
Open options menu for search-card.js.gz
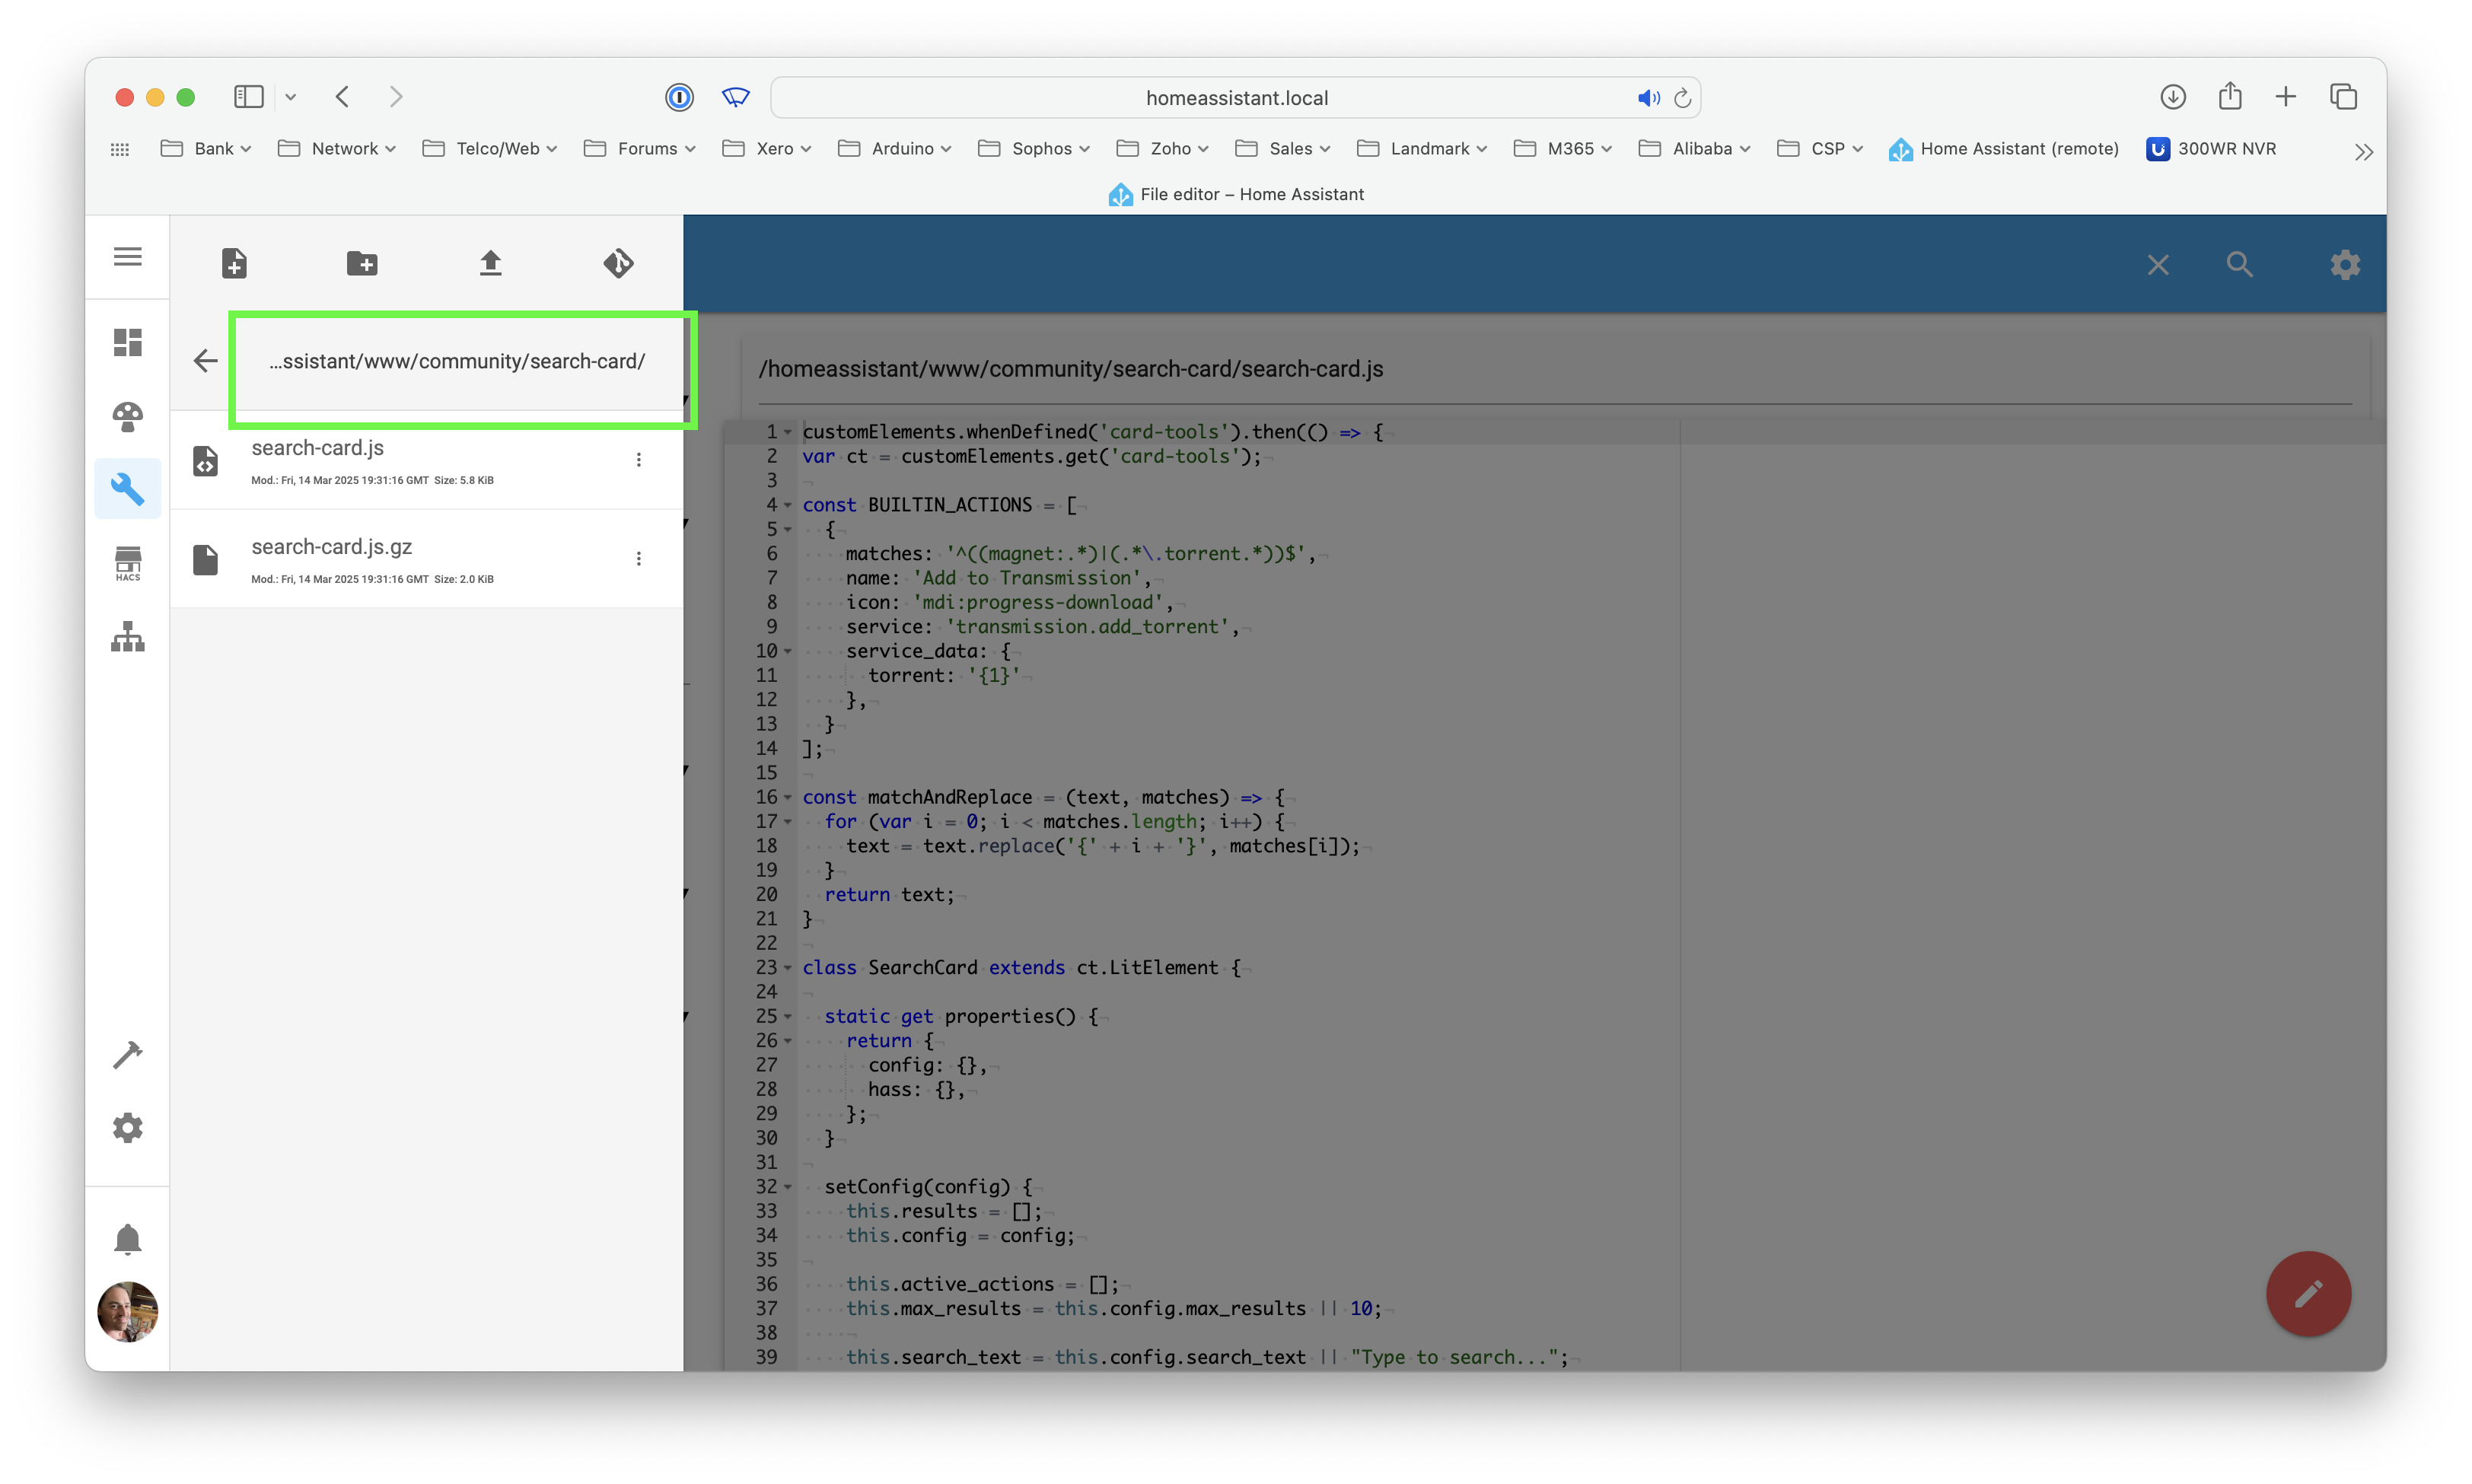[639, 558]
